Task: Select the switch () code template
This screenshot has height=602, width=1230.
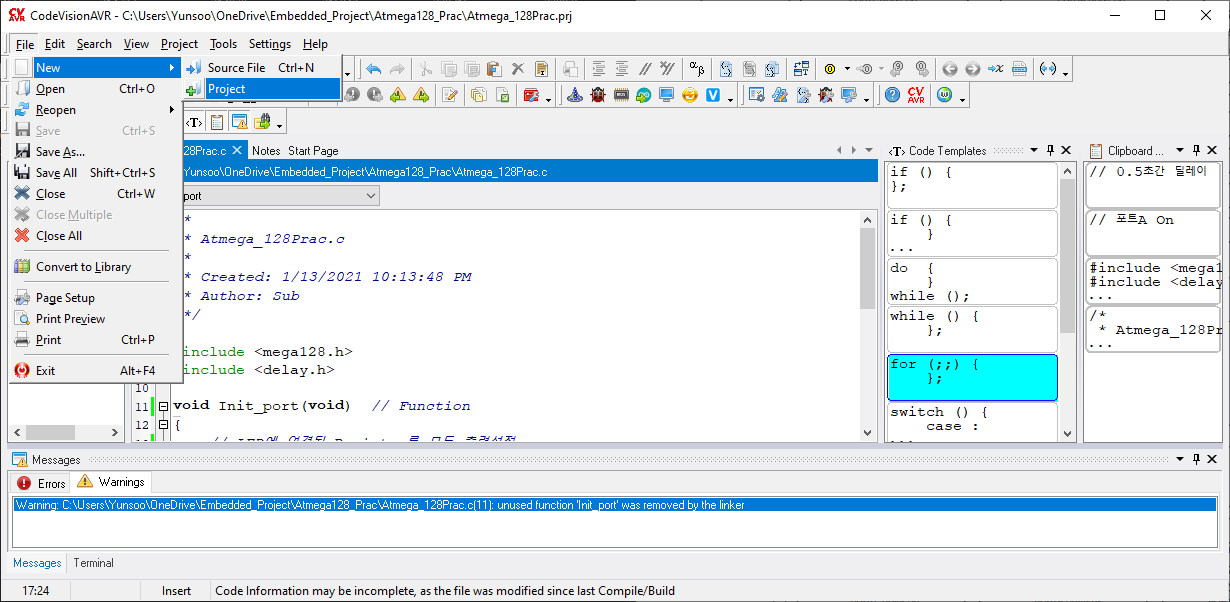Action: [972, 421]
